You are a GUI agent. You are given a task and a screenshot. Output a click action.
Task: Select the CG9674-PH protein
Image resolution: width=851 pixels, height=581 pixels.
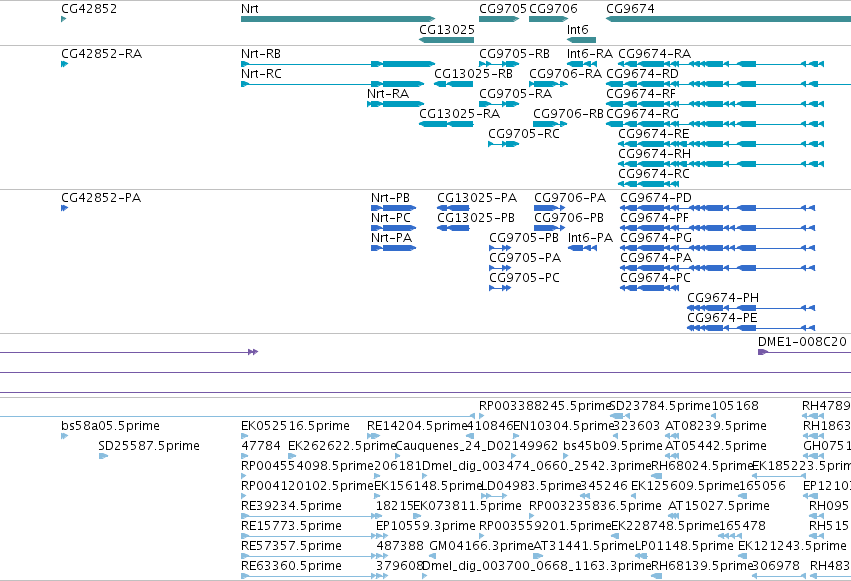751,308
